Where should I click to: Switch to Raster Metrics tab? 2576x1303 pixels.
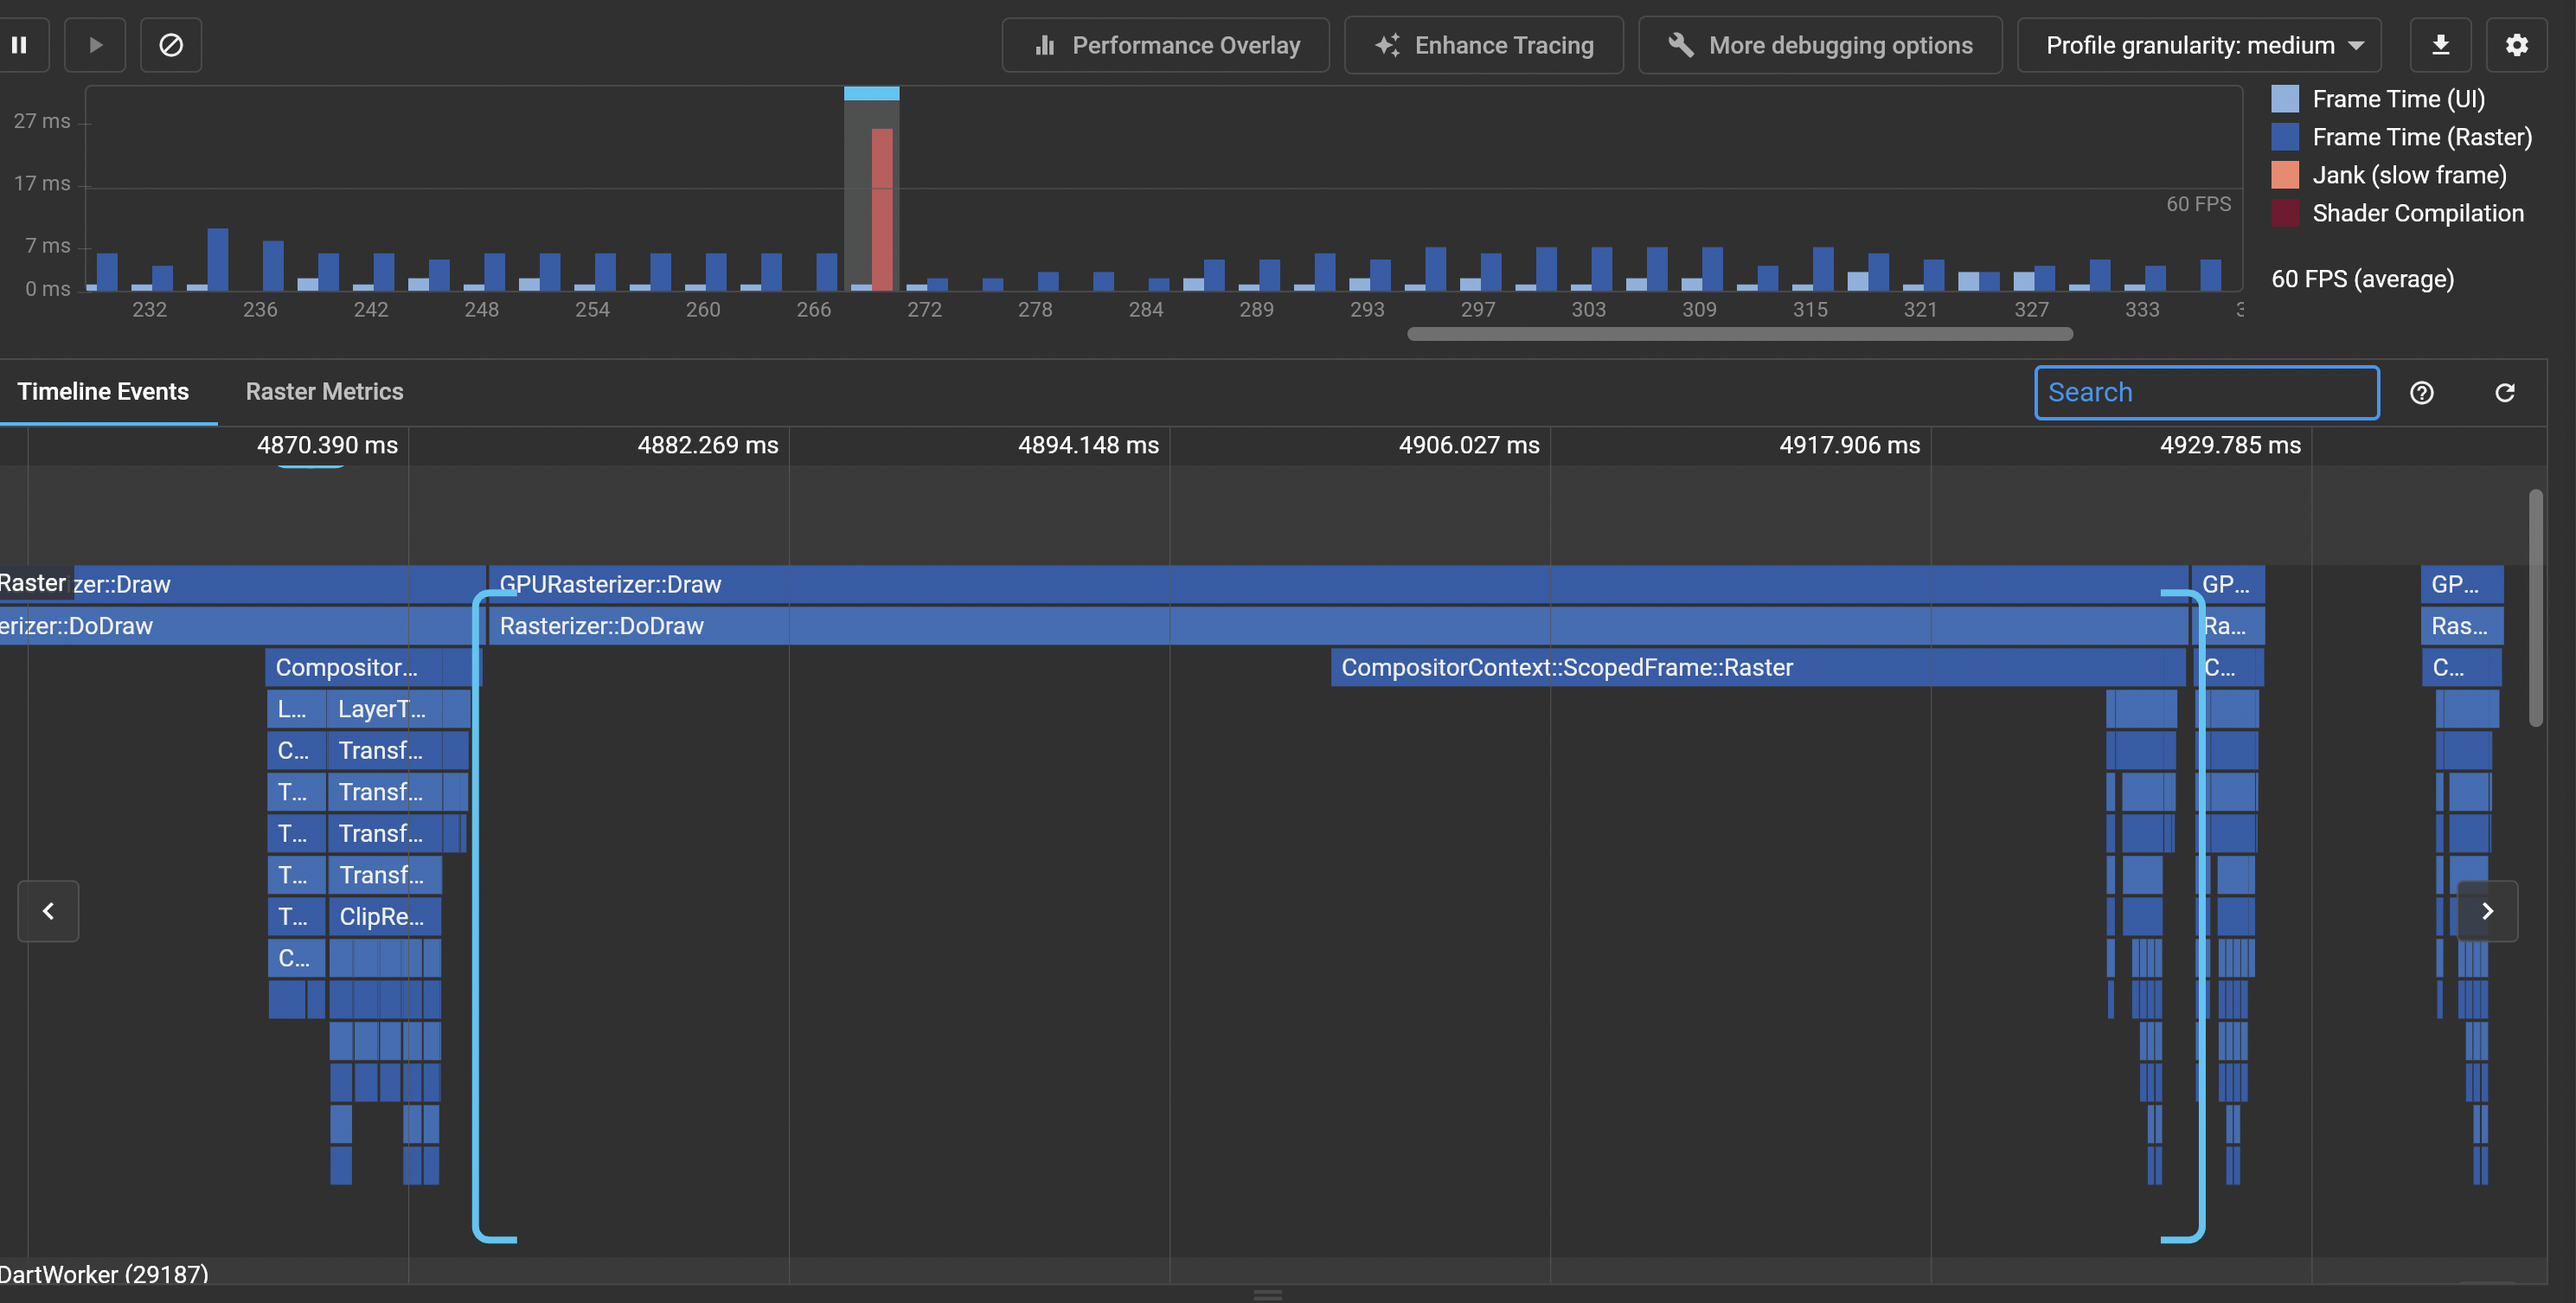[324, 392]
